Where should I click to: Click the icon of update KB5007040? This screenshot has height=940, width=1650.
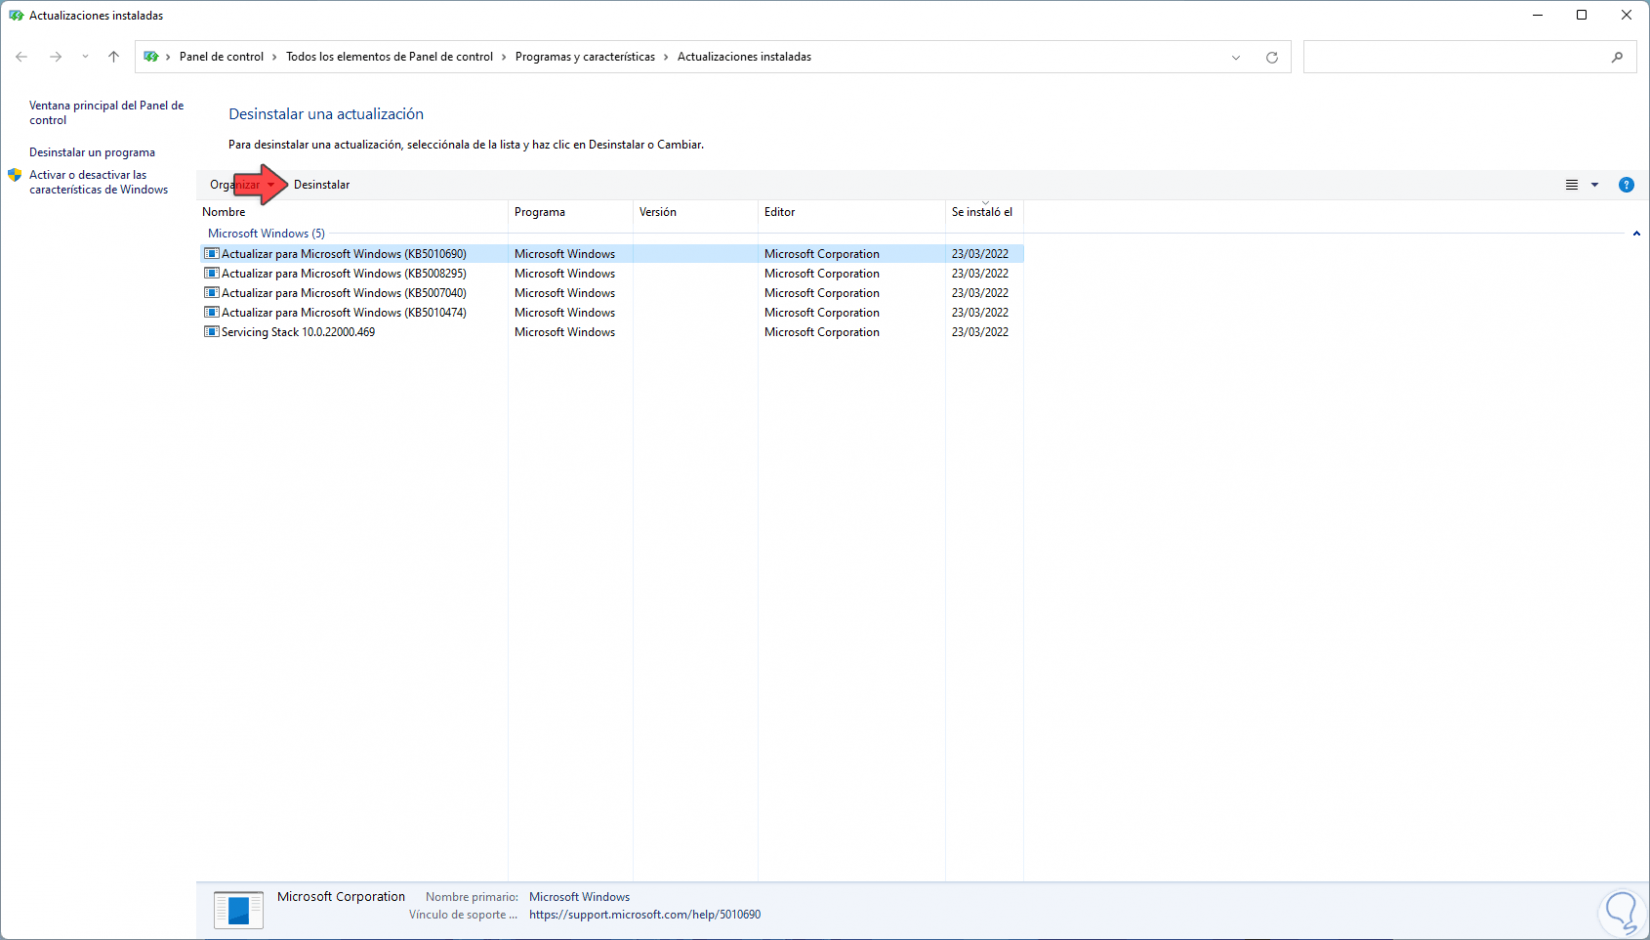pyautogui.click(x=211, y=293)
